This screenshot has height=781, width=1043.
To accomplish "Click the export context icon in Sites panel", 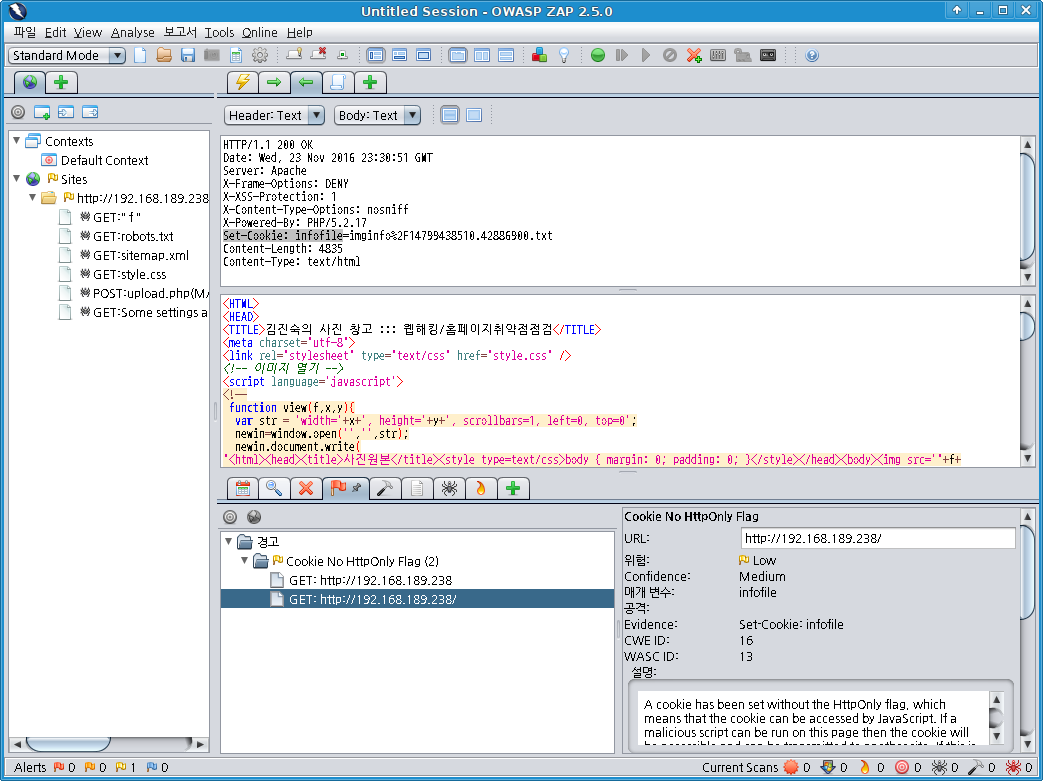I will [90, 112].
